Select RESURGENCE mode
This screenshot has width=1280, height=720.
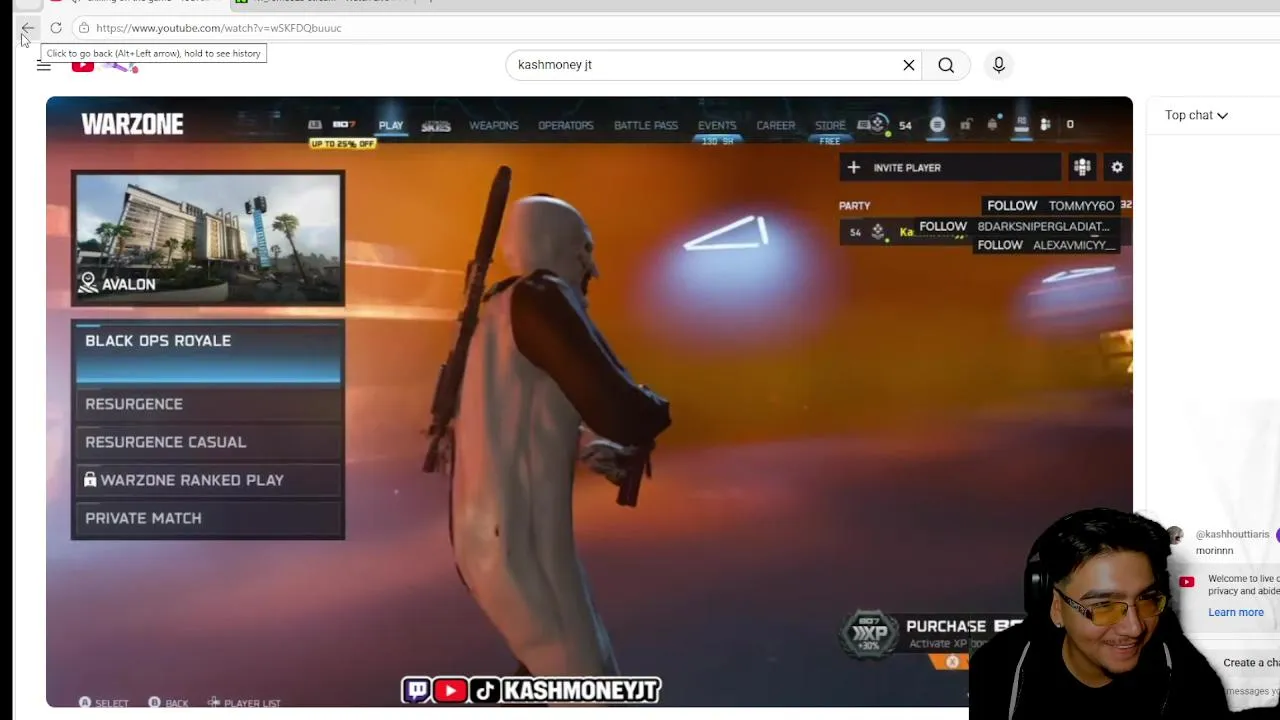pos(208,404)
